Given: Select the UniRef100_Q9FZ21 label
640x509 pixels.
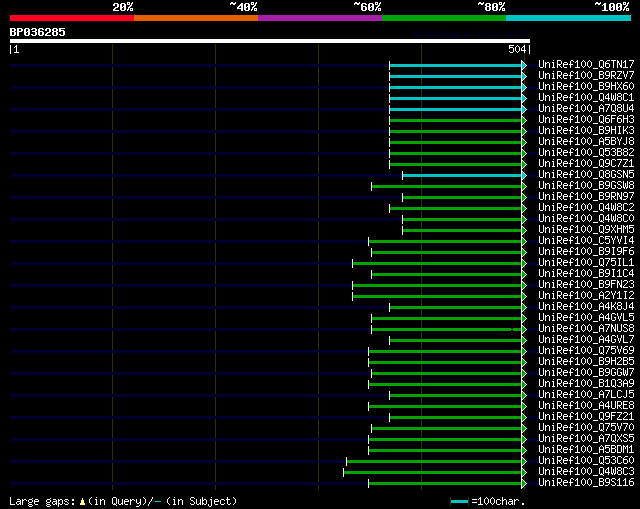Looking at the screenshot, I should [586, 417].
